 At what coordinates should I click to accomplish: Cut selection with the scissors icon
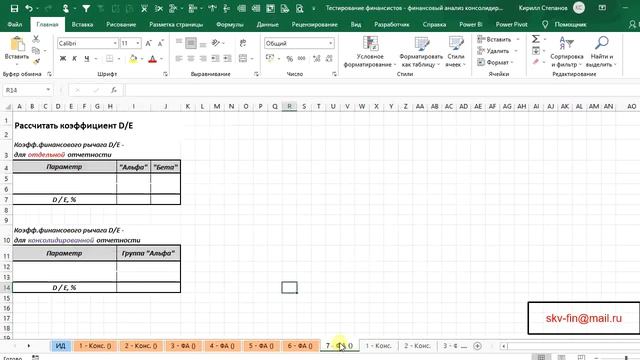pyautogui.click(x=36, y=39)
